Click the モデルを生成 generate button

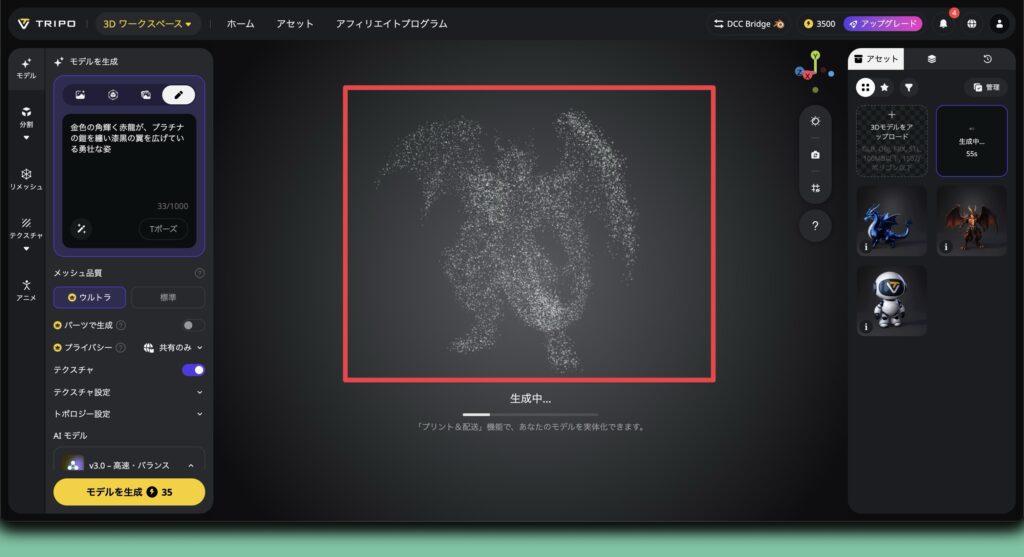pyautogui.click(x=129, y=492)
